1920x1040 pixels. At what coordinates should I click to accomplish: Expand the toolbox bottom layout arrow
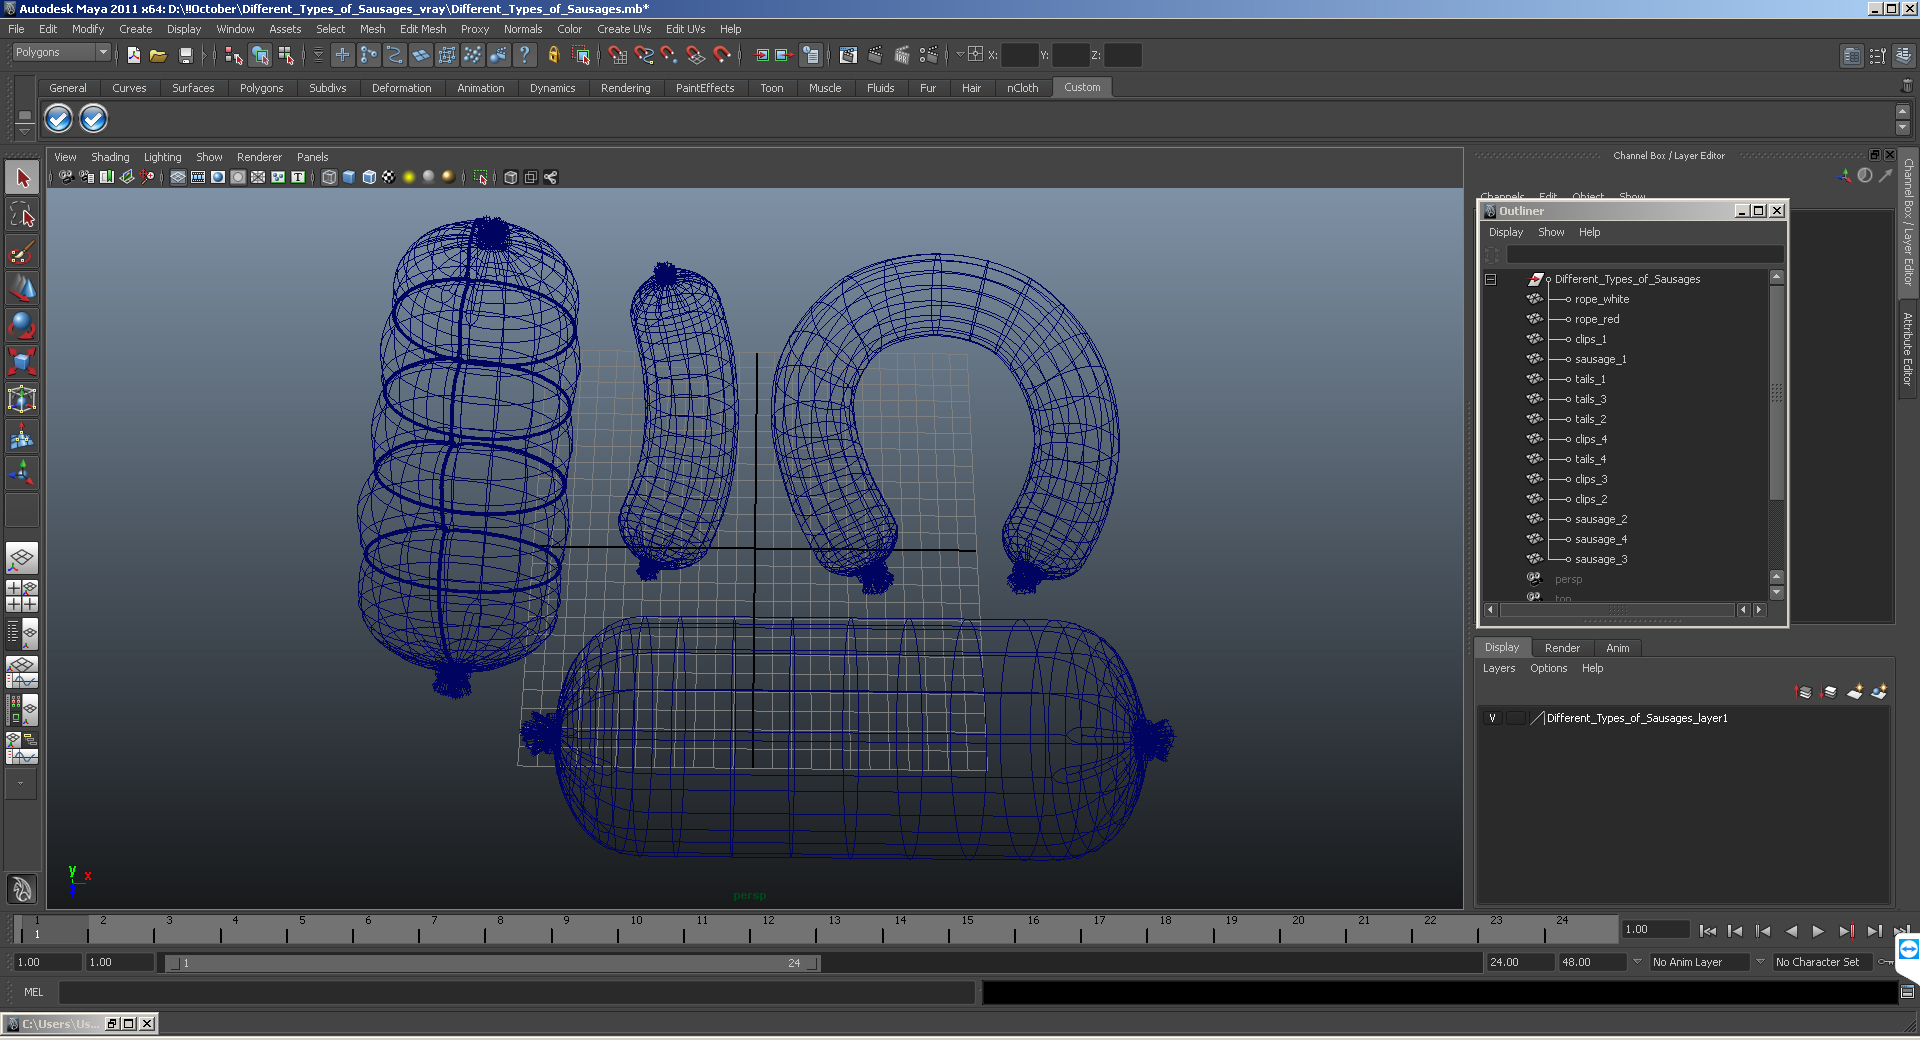20,784
